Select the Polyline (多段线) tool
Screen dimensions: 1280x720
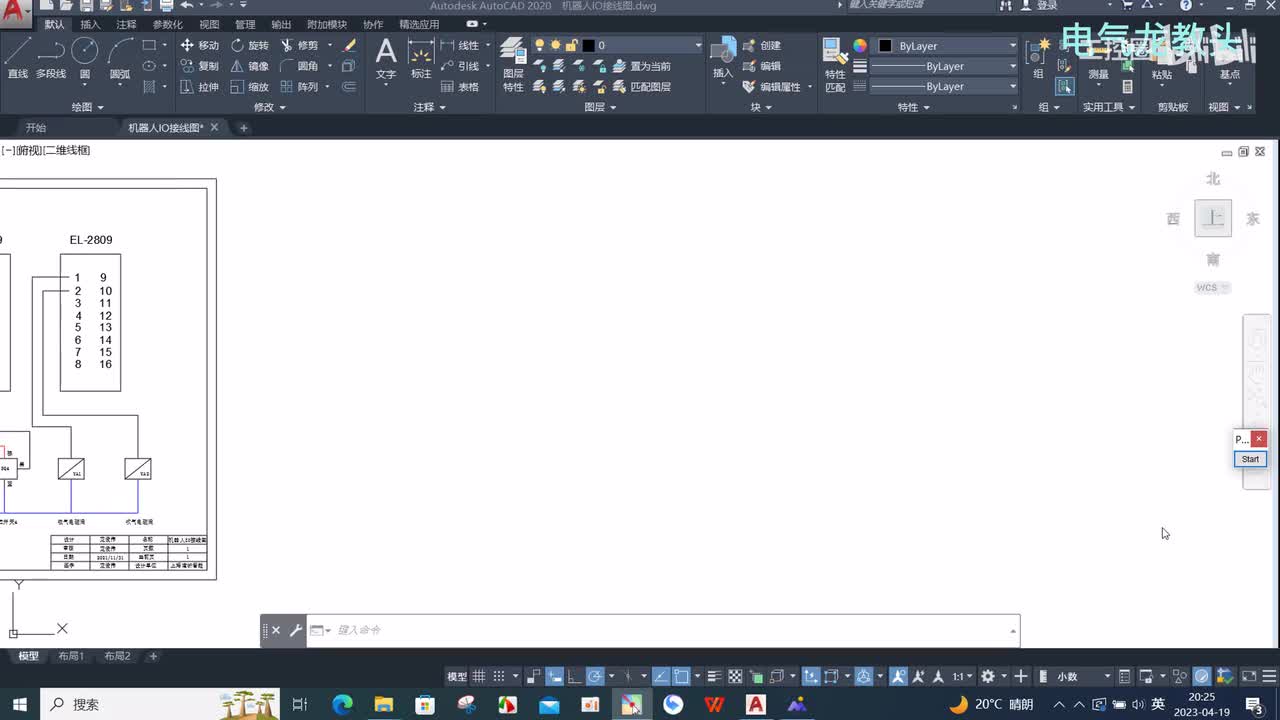pos(51,59)
